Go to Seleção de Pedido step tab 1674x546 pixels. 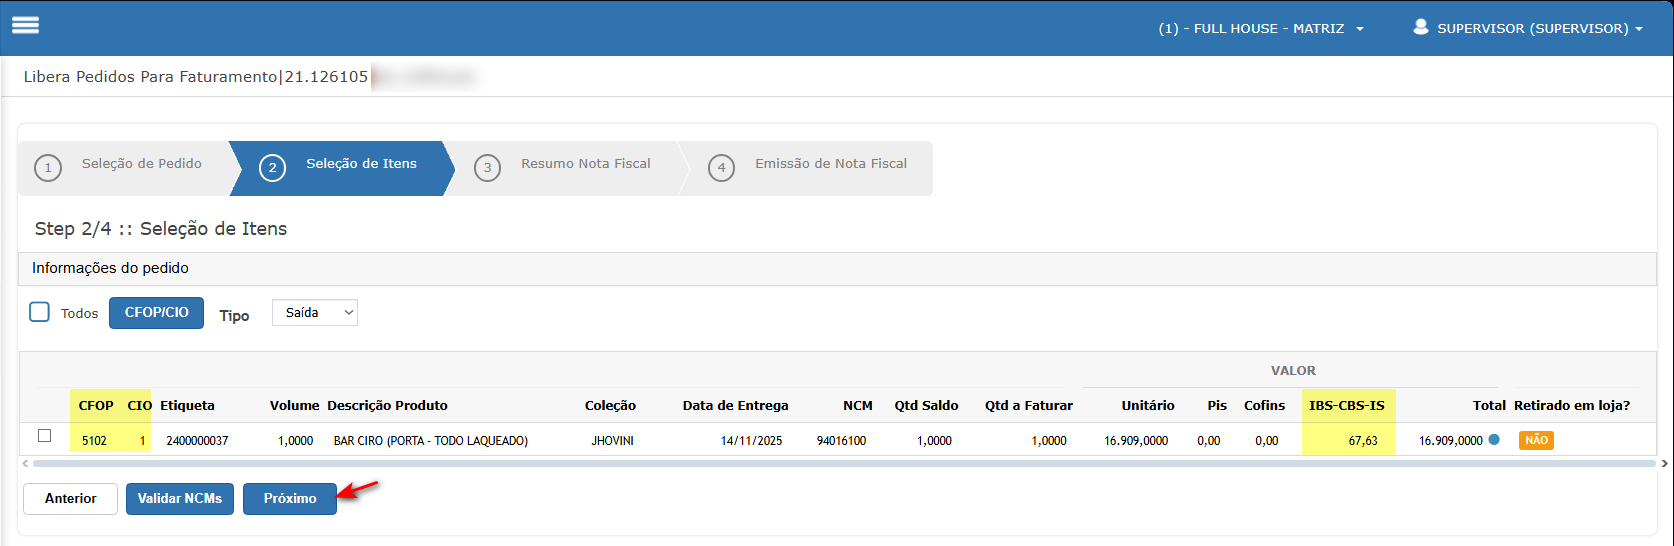coord(142,164)
